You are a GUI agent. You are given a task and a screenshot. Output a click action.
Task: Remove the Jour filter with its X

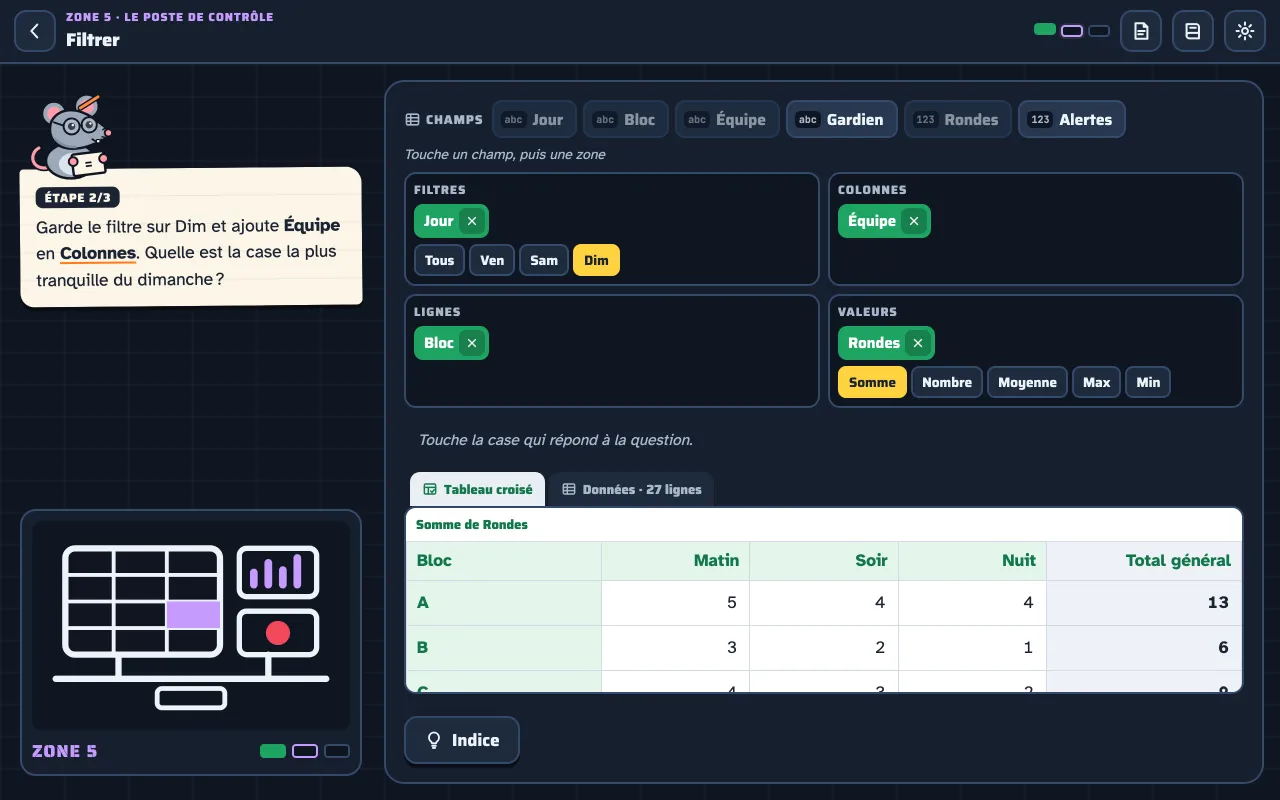coord(472,221)
